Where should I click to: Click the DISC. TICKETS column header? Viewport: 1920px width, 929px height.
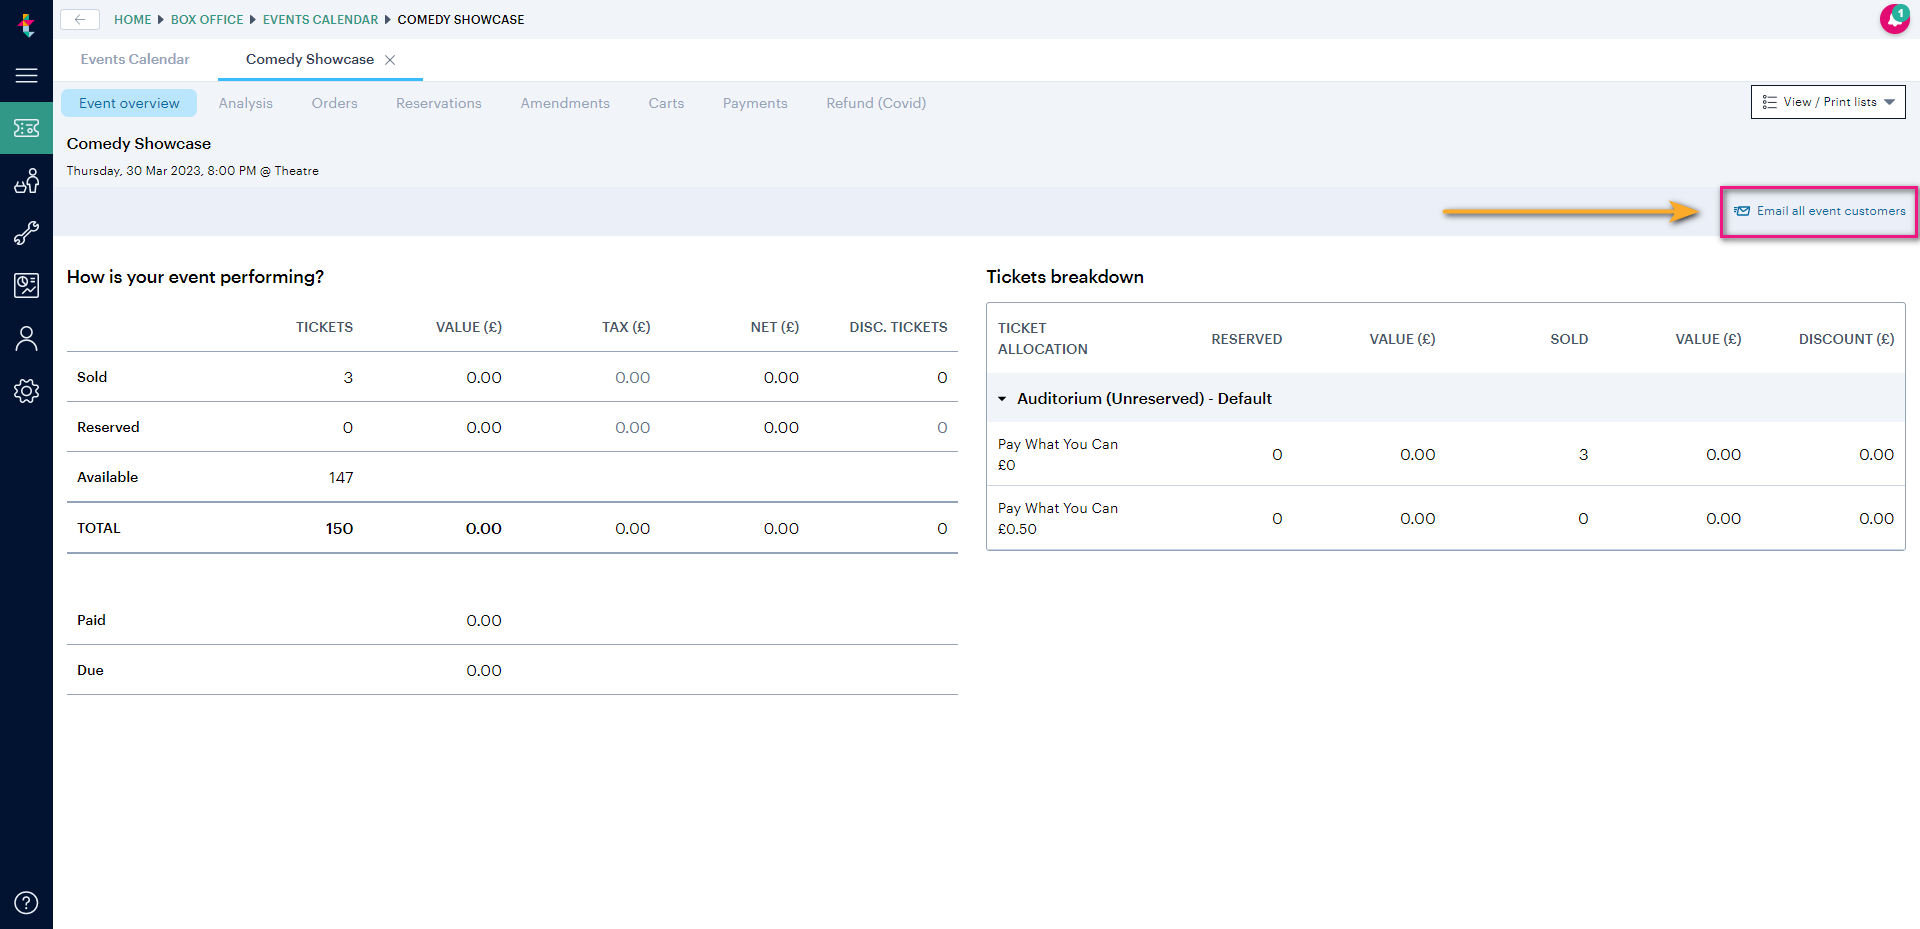898,327
